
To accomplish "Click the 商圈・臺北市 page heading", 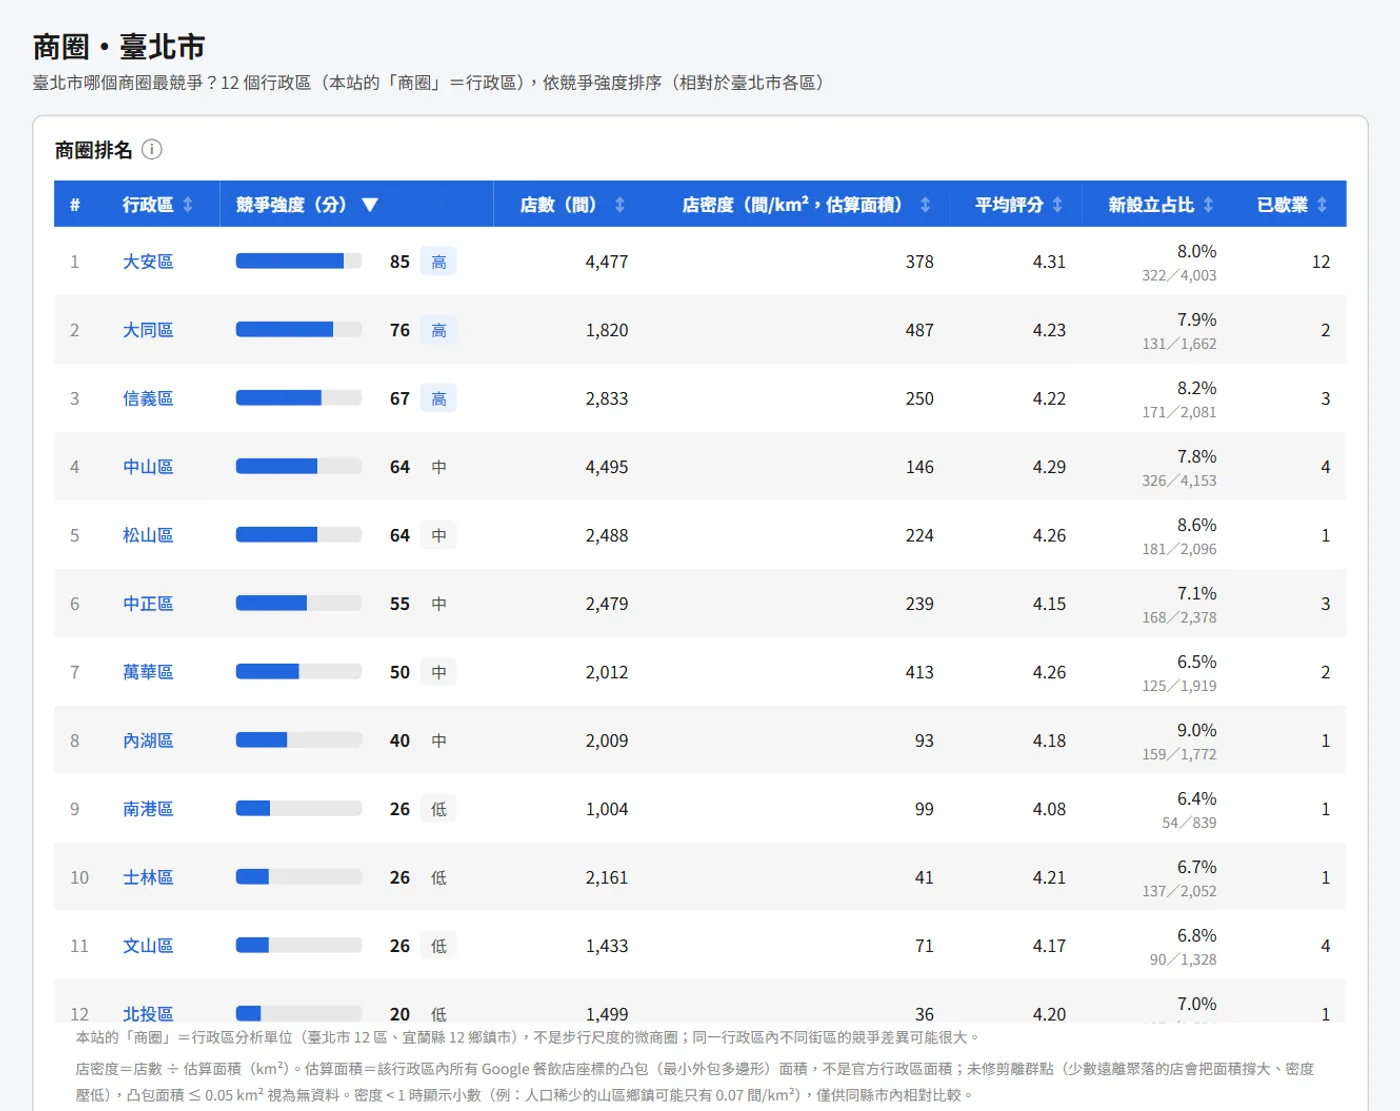I will 119,47.
